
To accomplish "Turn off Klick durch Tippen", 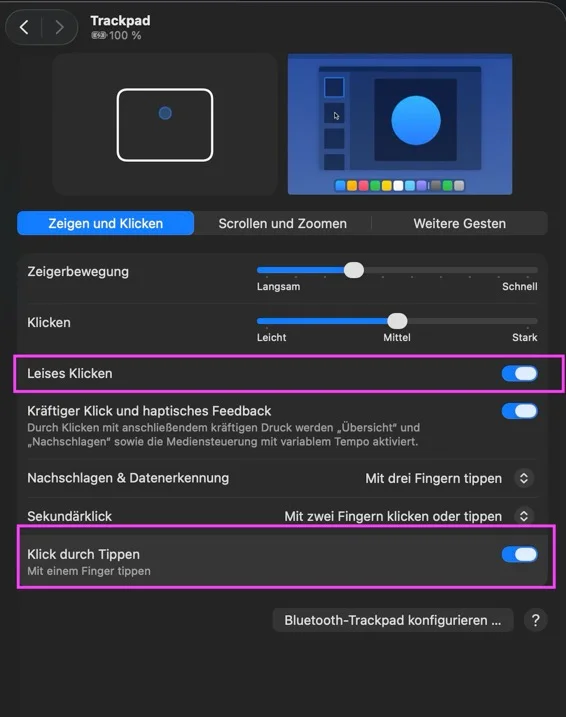I will [519, 554].
